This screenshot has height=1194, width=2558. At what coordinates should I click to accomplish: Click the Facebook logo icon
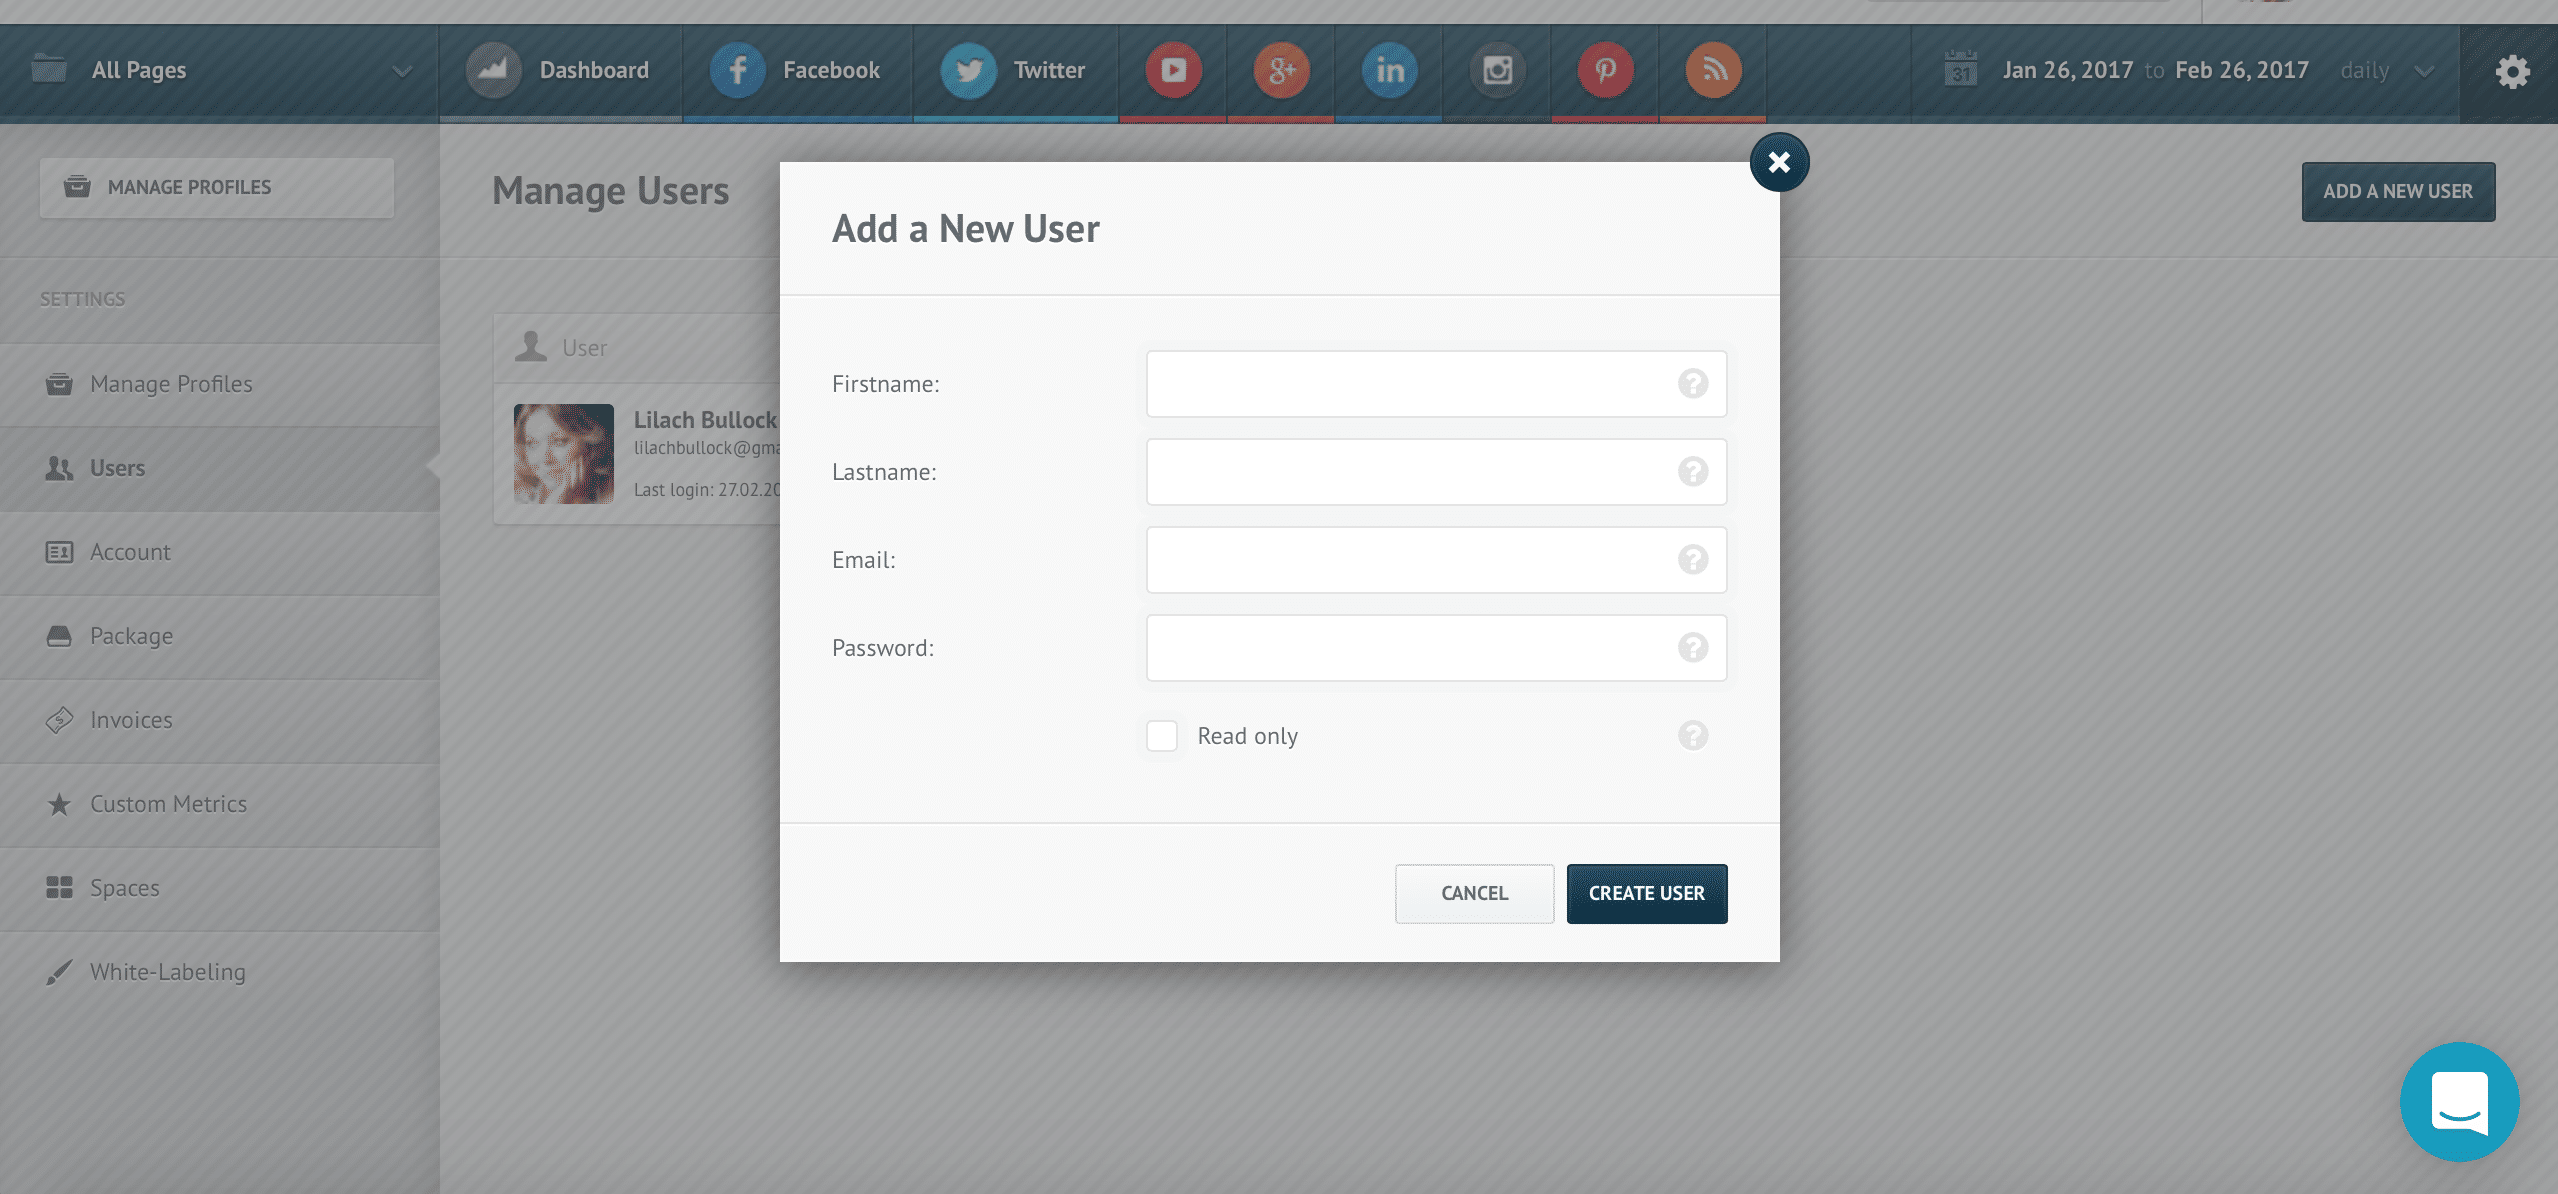[x=737, y=70]
